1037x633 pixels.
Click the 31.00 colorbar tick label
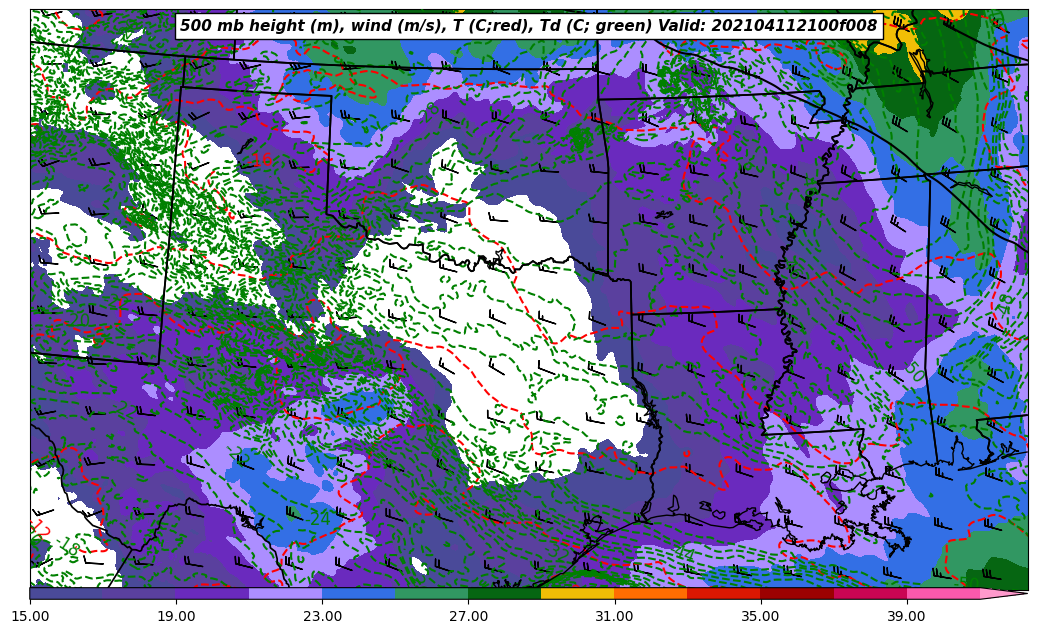click(x=614, y=617)
